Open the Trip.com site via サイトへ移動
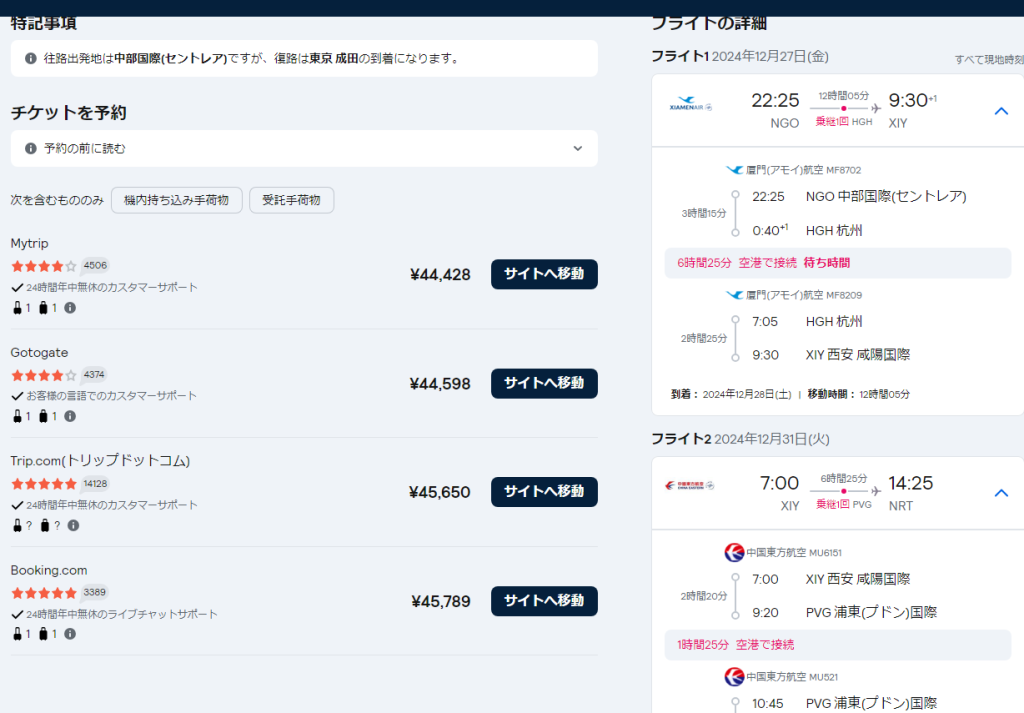 pos(543,492)
